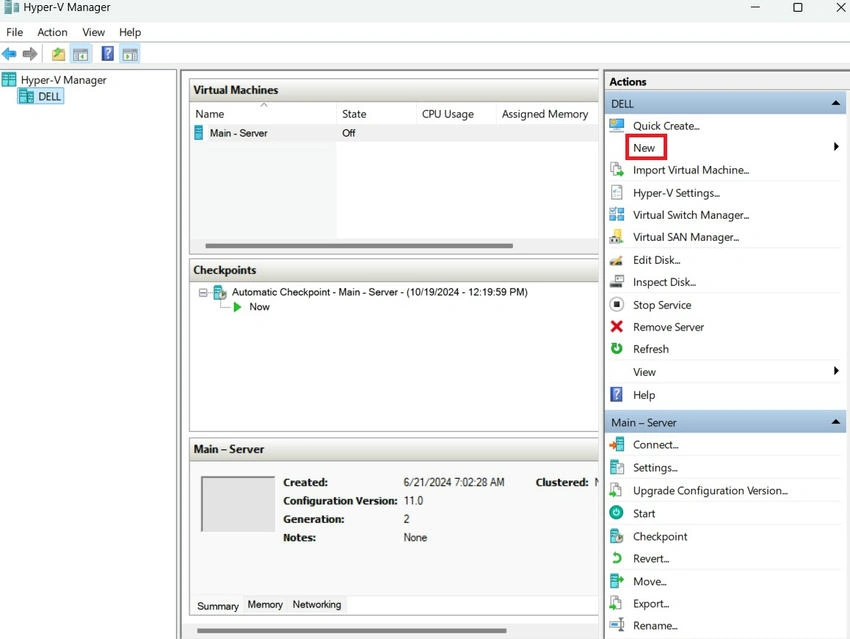Click New in the Actions pane
The image size is (850, 639).
[x=644, y=148]
